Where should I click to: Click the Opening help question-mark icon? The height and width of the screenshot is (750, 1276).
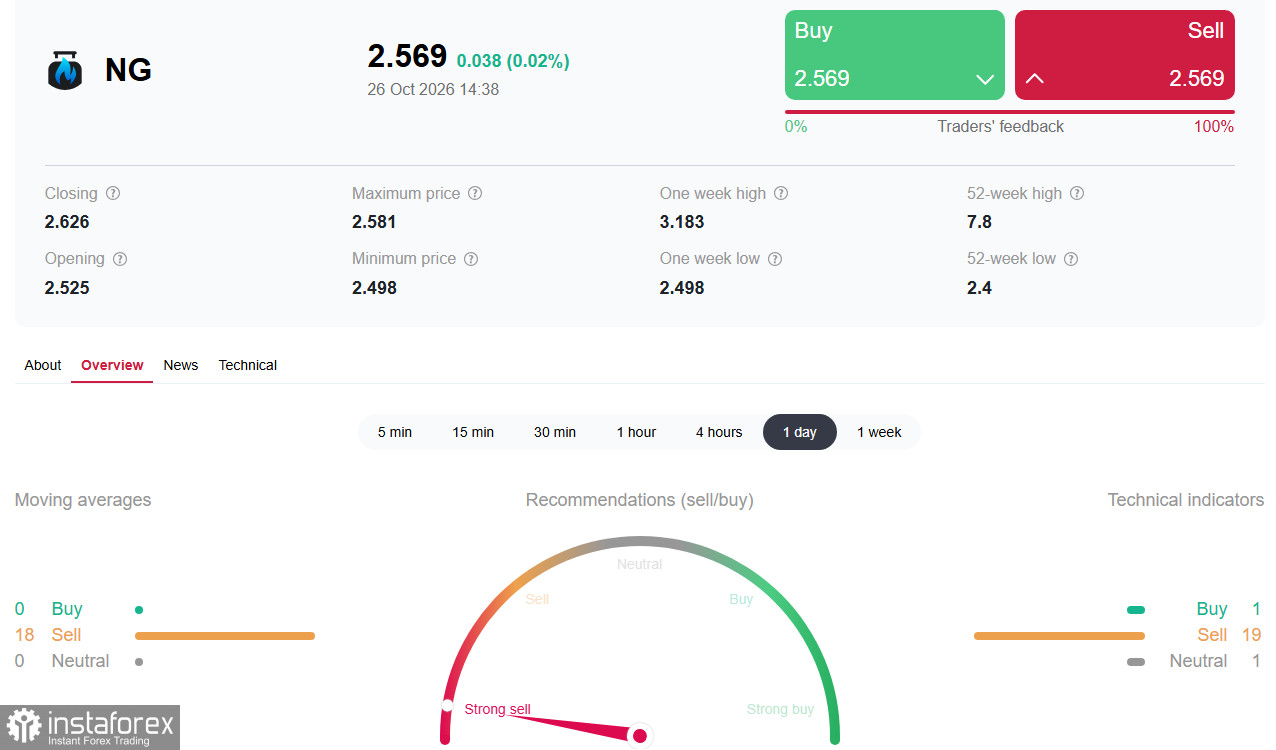tap(120, 259)
